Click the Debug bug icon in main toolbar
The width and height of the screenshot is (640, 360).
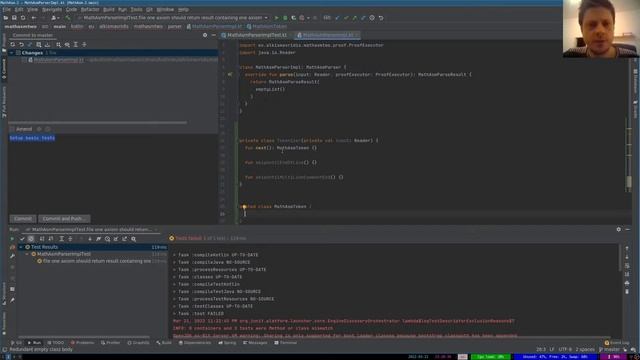(x=285, y=18)
